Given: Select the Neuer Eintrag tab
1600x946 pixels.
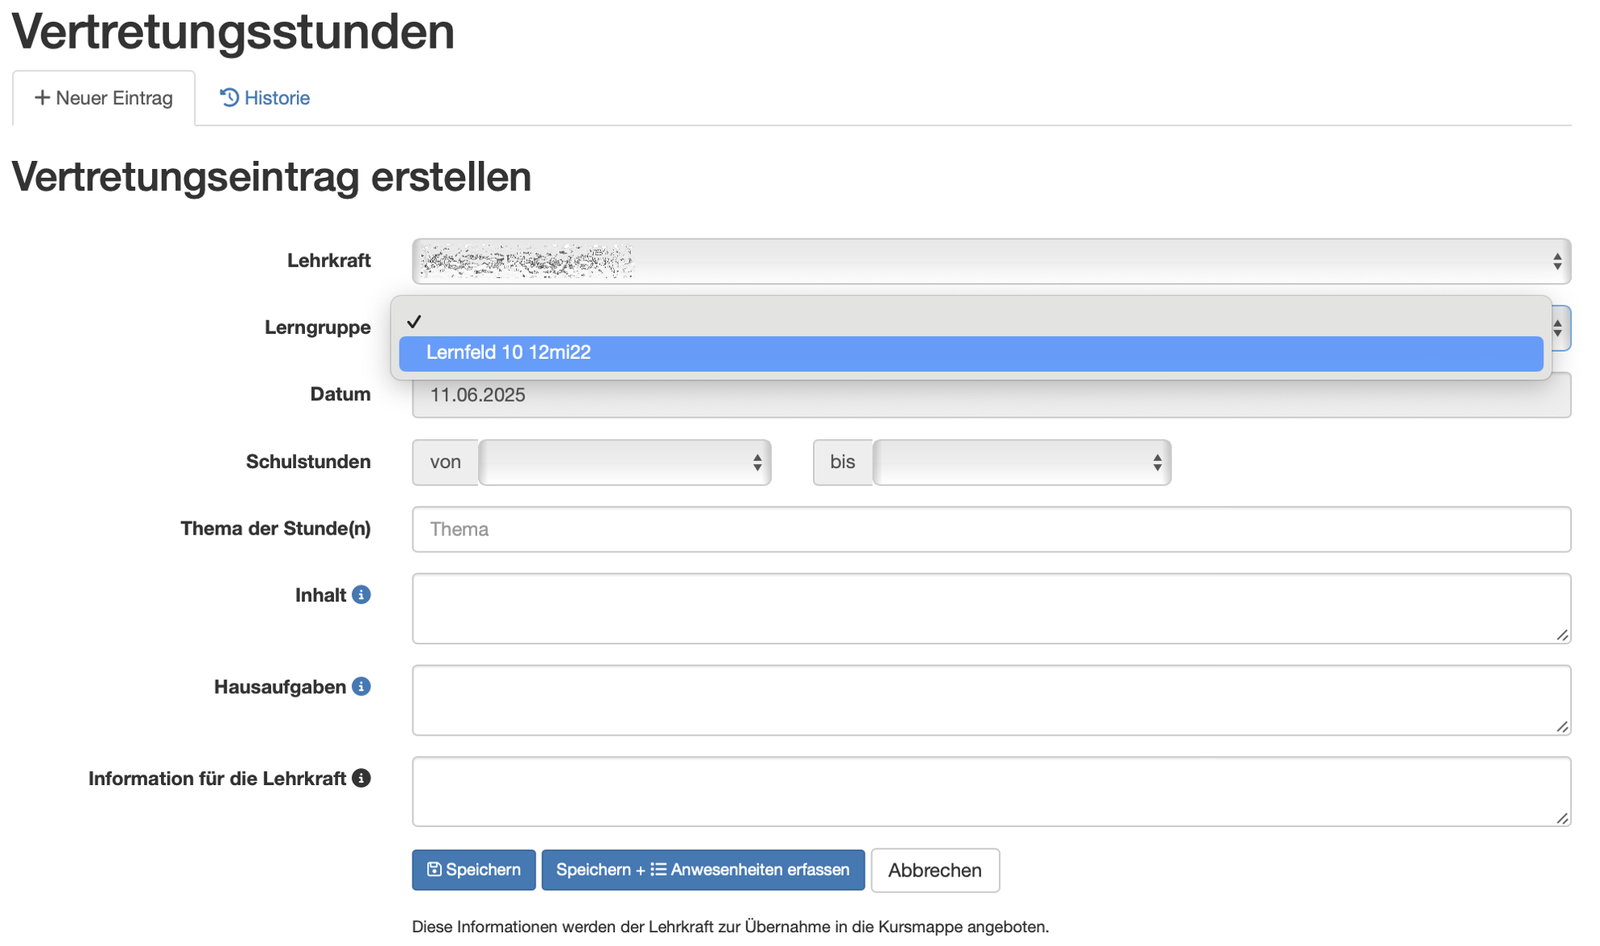Looking at the screenshot, I should click(104, 98).
